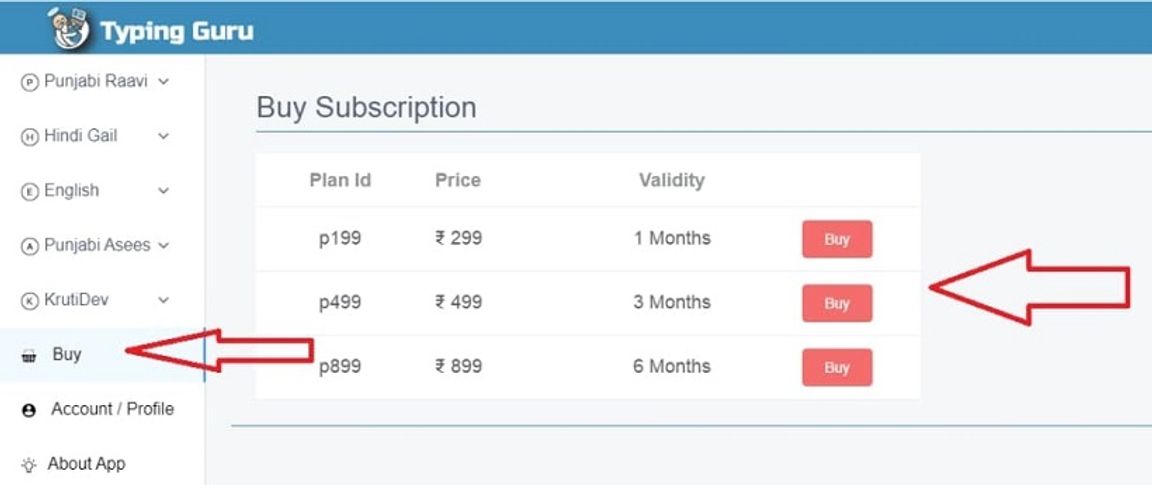The width and height of the screenshot is (1152, 485).
Task: Click the Typing Guru logo icon
Action: pyautogui.click(x=68, y=28)
